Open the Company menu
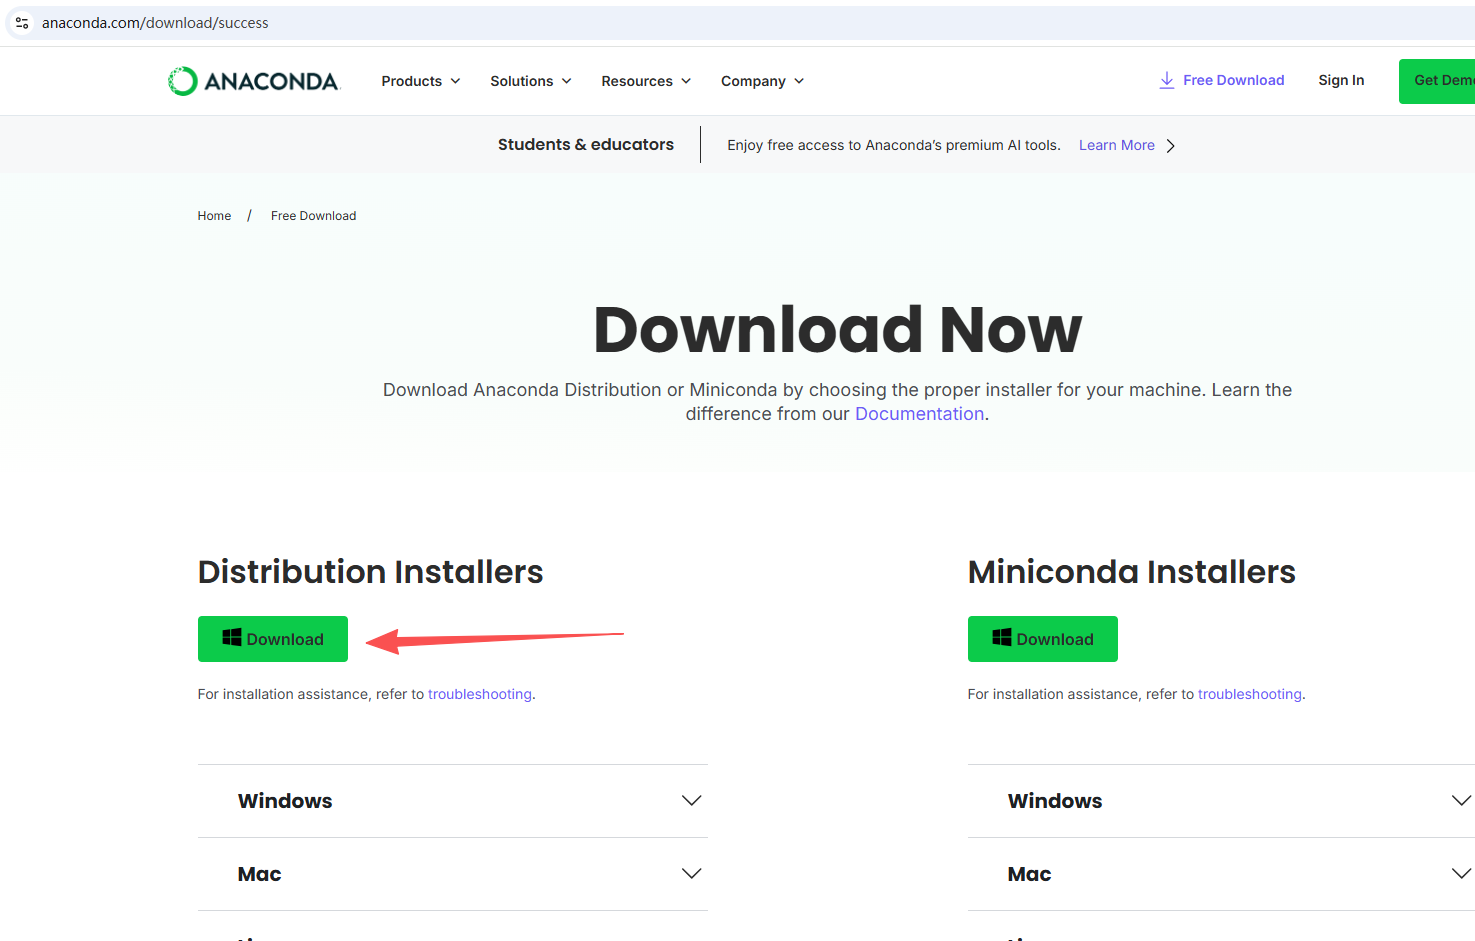This screenshot has height=941, width=1475. (x=762, y=81)
